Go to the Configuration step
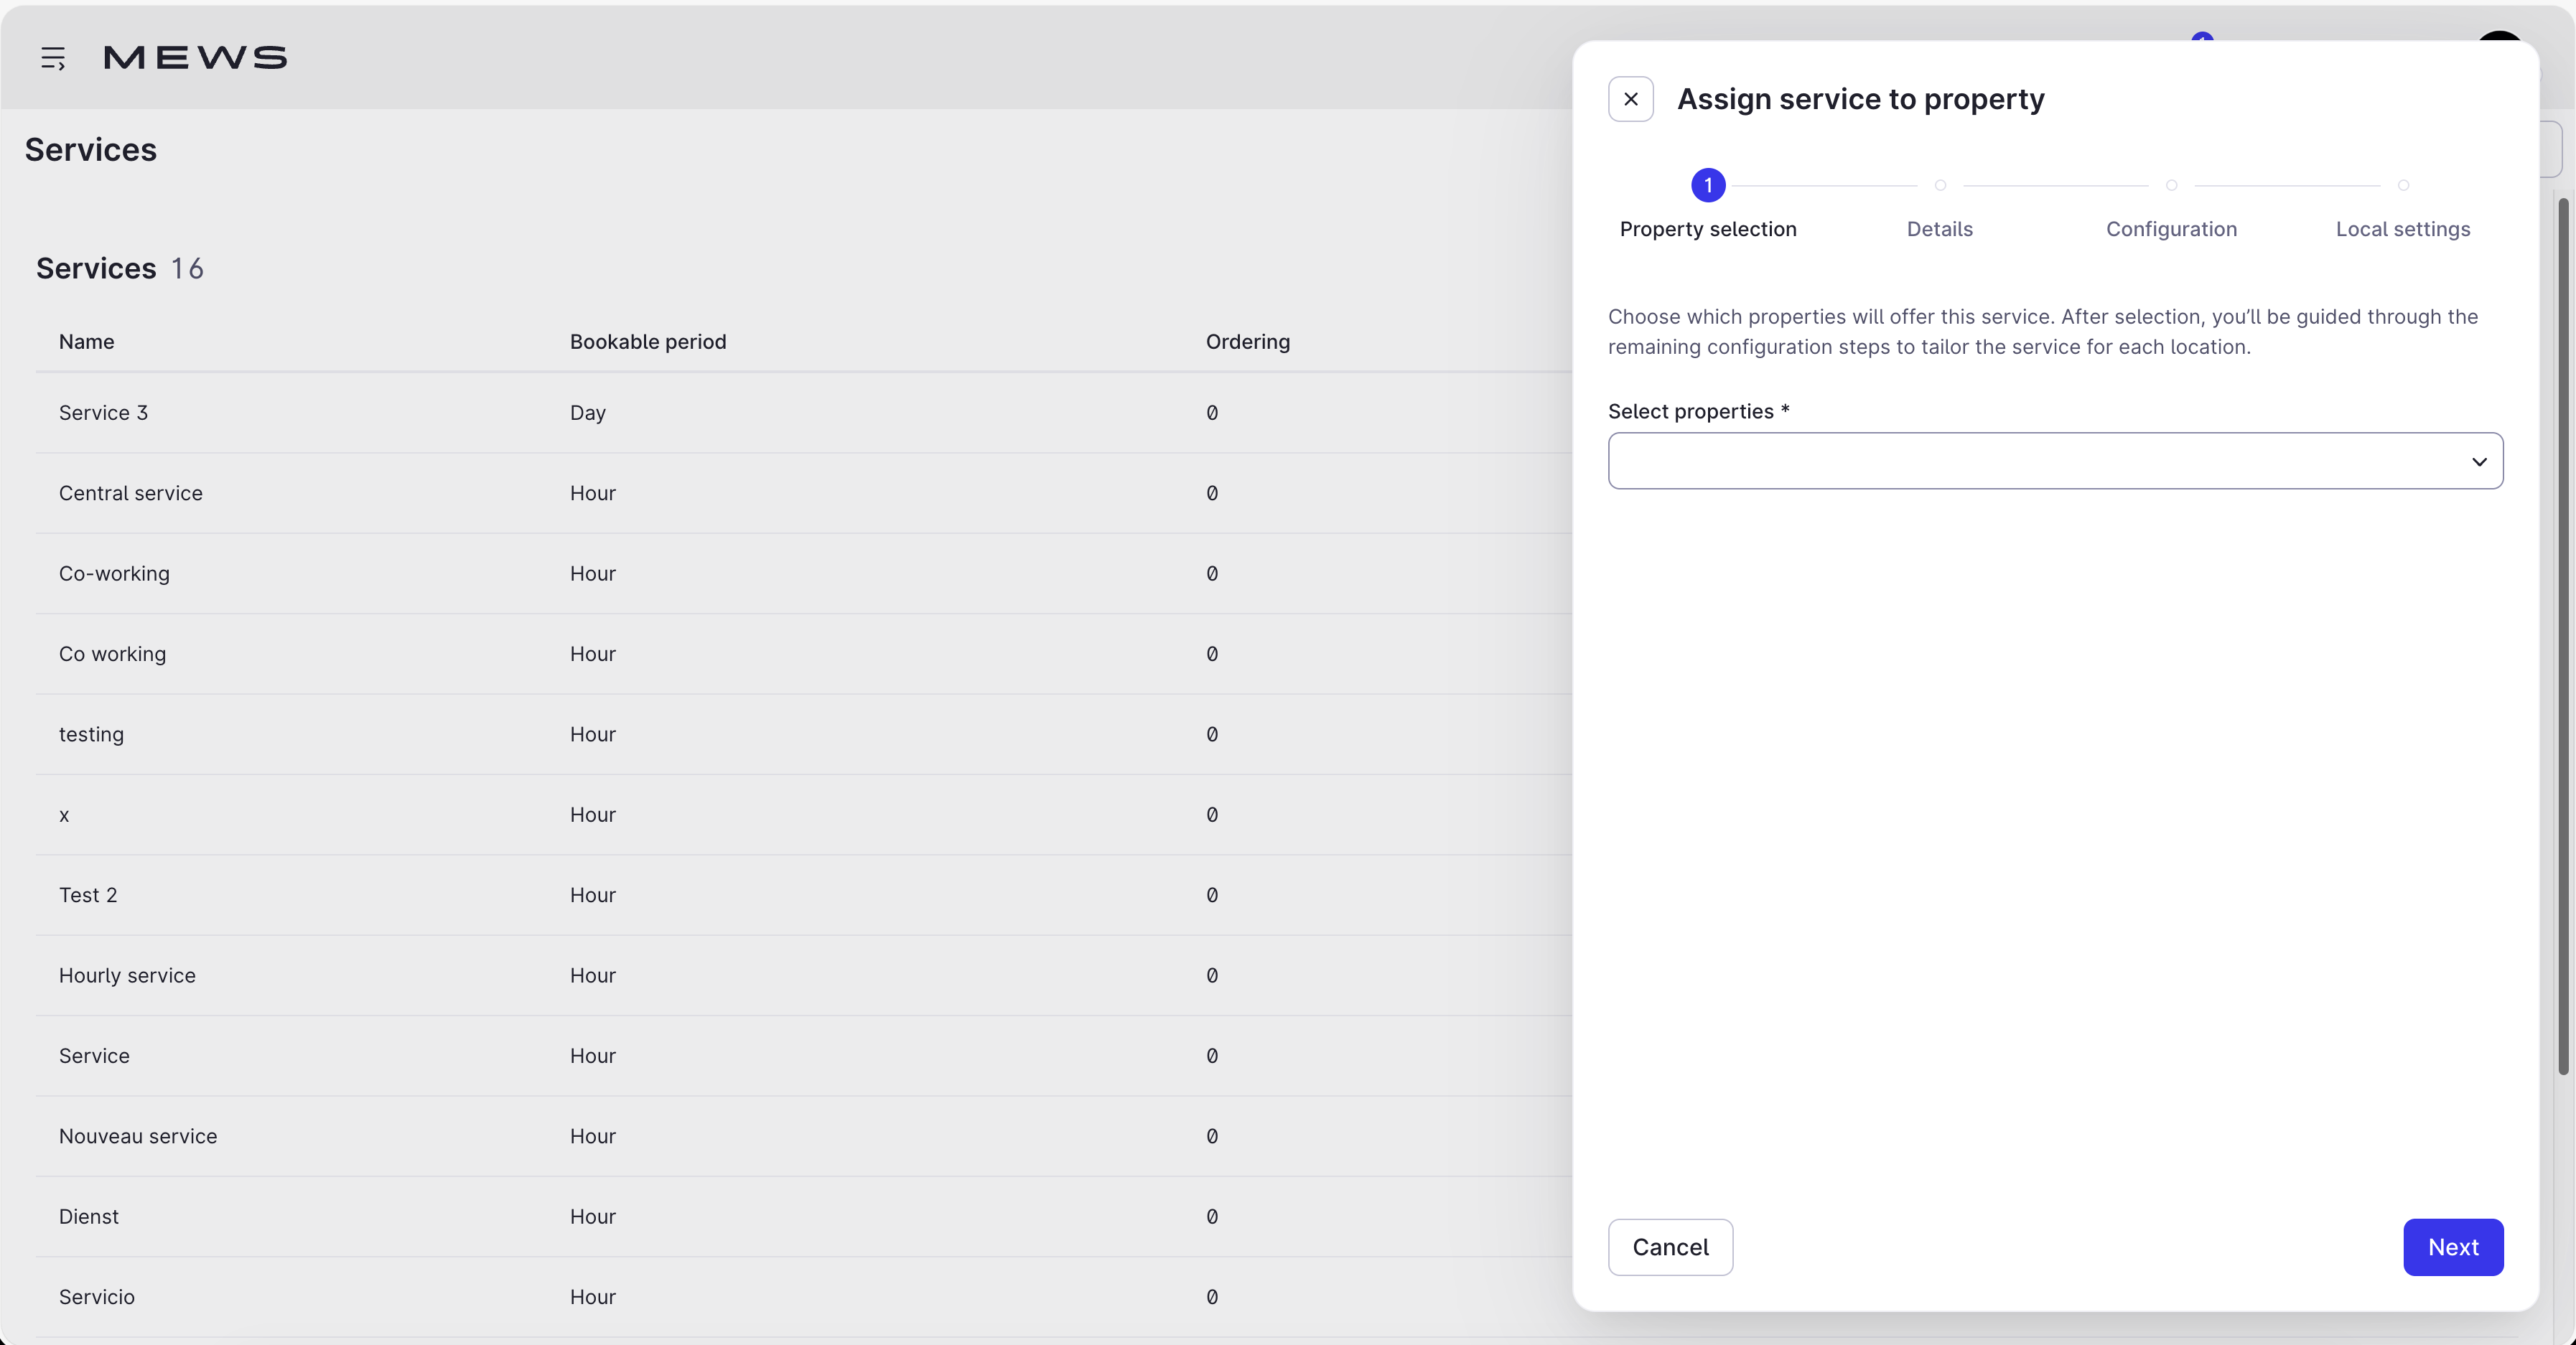This screenshot has height=1345, width=2576. pos(2171,229)
